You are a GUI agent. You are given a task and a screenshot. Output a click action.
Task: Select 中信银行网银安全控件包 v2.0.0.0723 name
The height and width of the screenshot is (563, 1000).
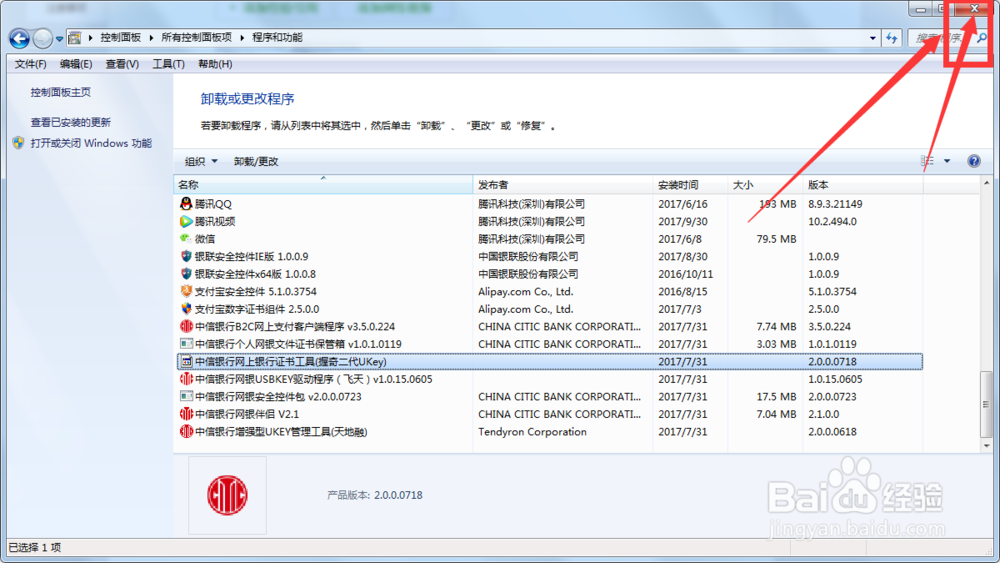tap(278, 397)
